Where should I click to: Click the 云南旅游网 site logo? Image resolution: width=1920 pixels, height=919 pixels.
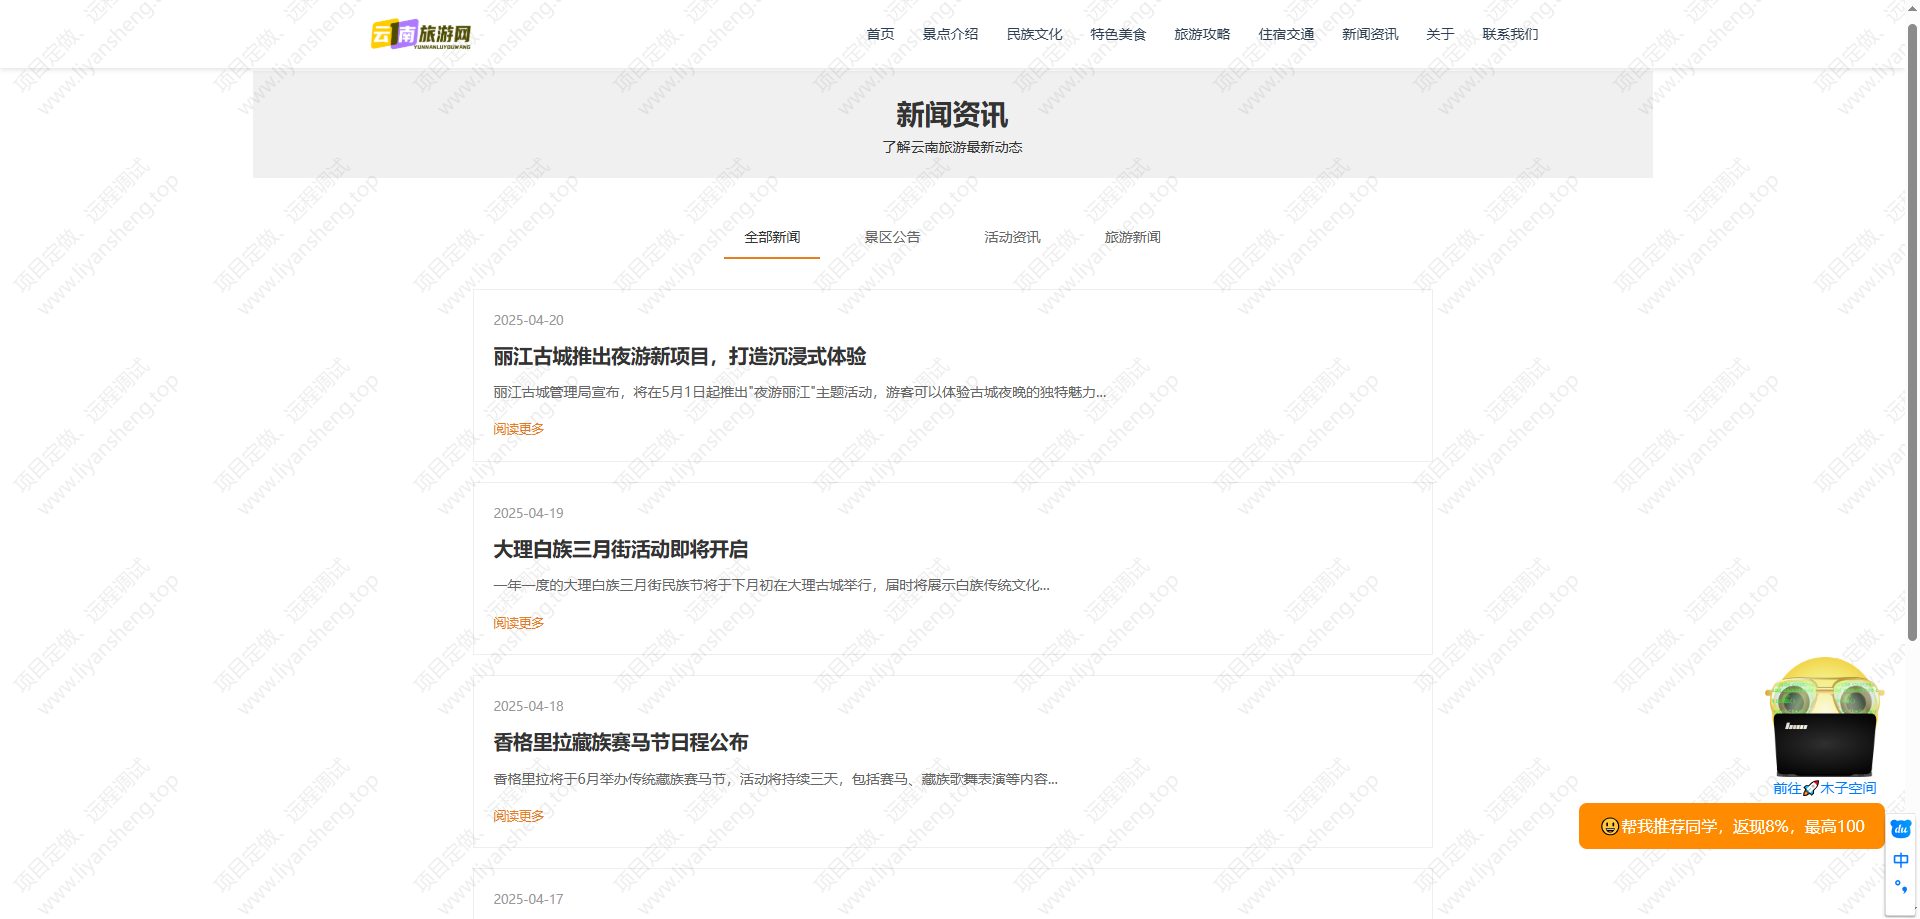[420, 34]
